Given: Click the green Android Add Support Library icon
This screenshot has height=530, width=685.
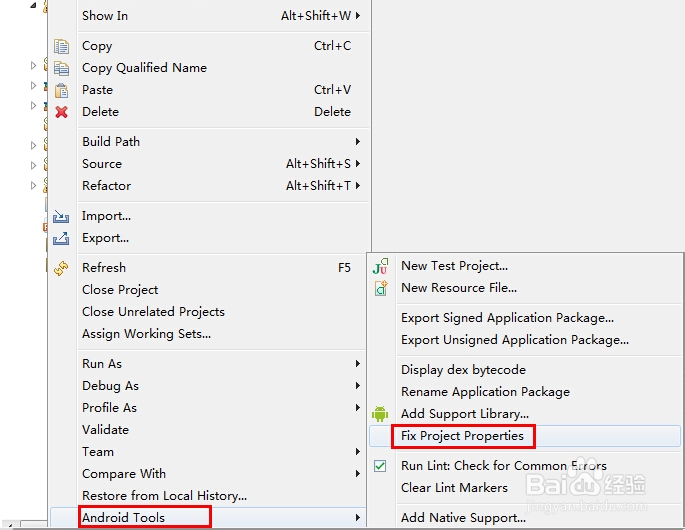Looking at the screenshot, I should [x=380, y=414].
